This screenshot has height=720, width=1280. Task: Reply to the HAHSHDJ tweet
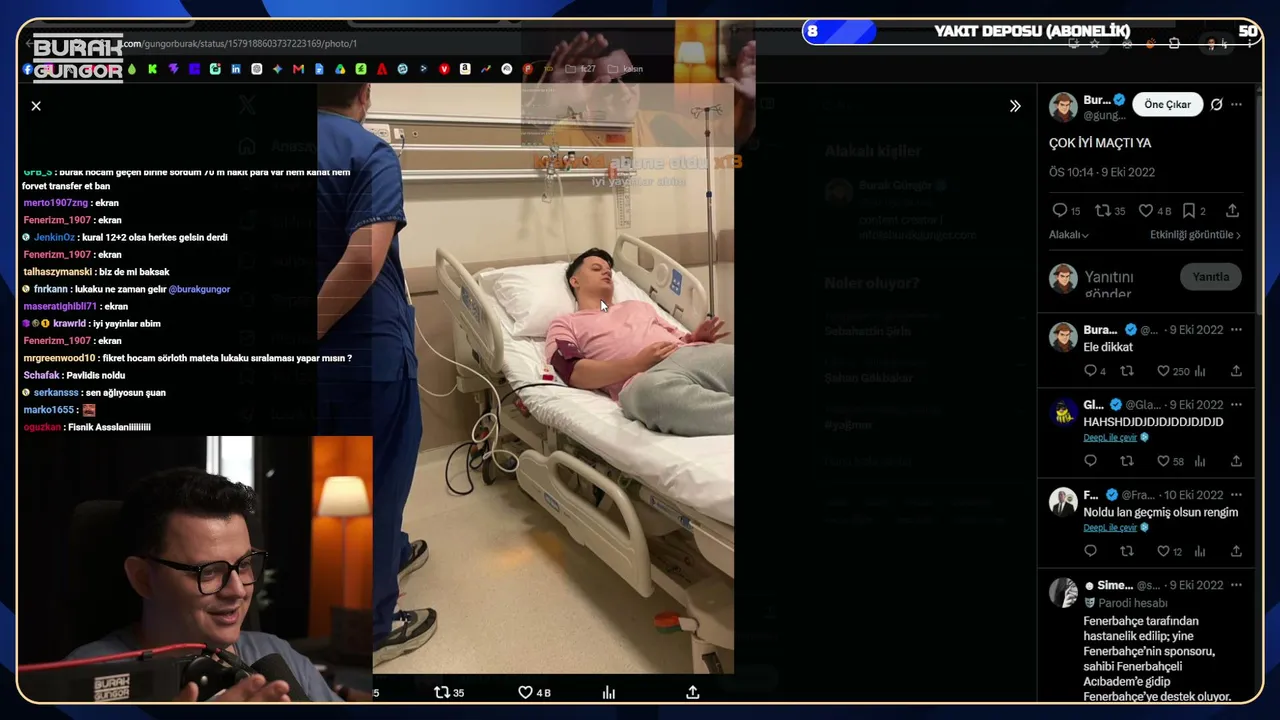1090,461
